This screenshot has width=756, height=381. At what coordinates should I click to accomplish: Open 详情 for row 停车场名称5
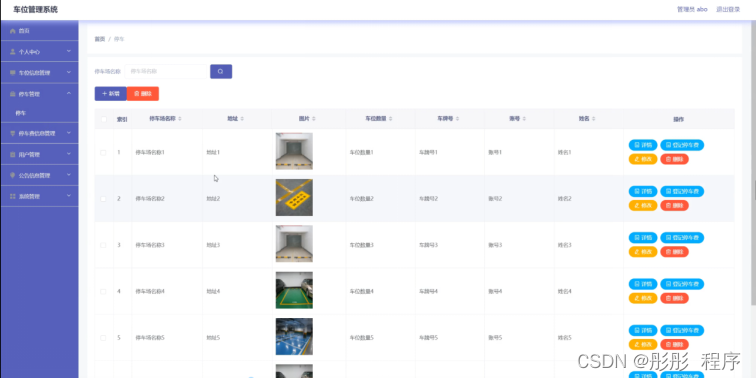[x=643, y=330]
